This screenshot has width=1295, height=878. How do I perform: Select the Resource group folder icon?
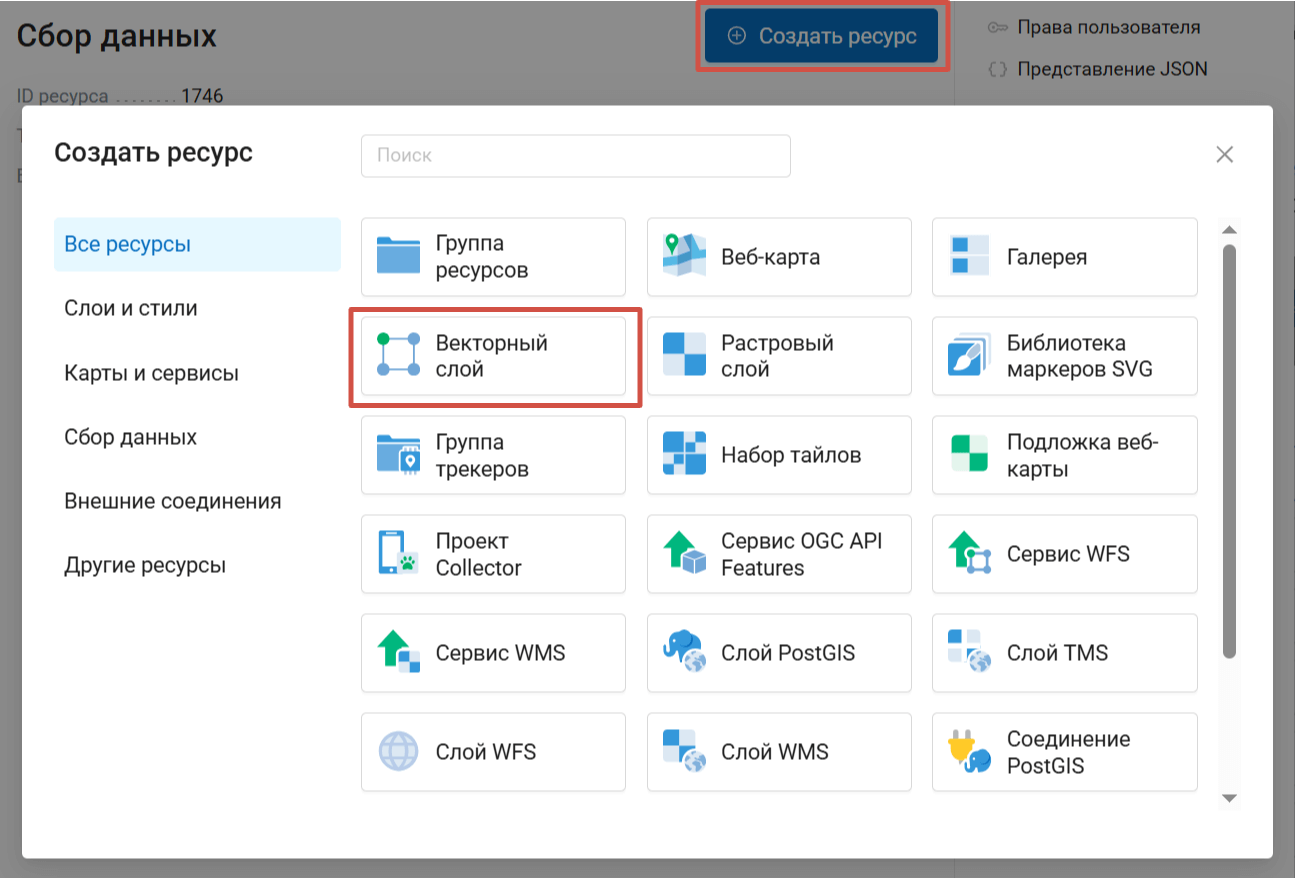(x=398, y=257)
